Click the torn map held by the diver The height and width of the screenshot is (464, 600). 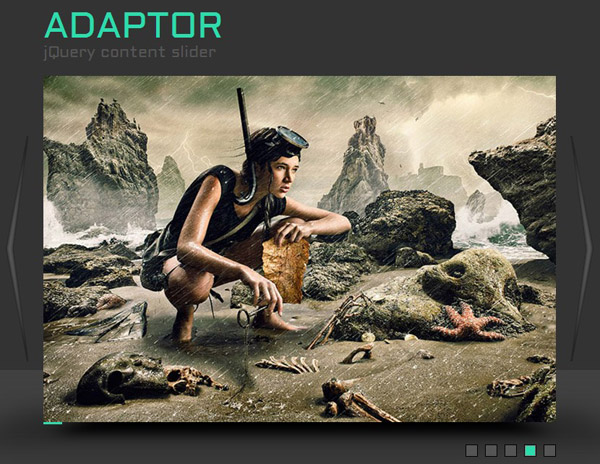(x=286, y=268)
